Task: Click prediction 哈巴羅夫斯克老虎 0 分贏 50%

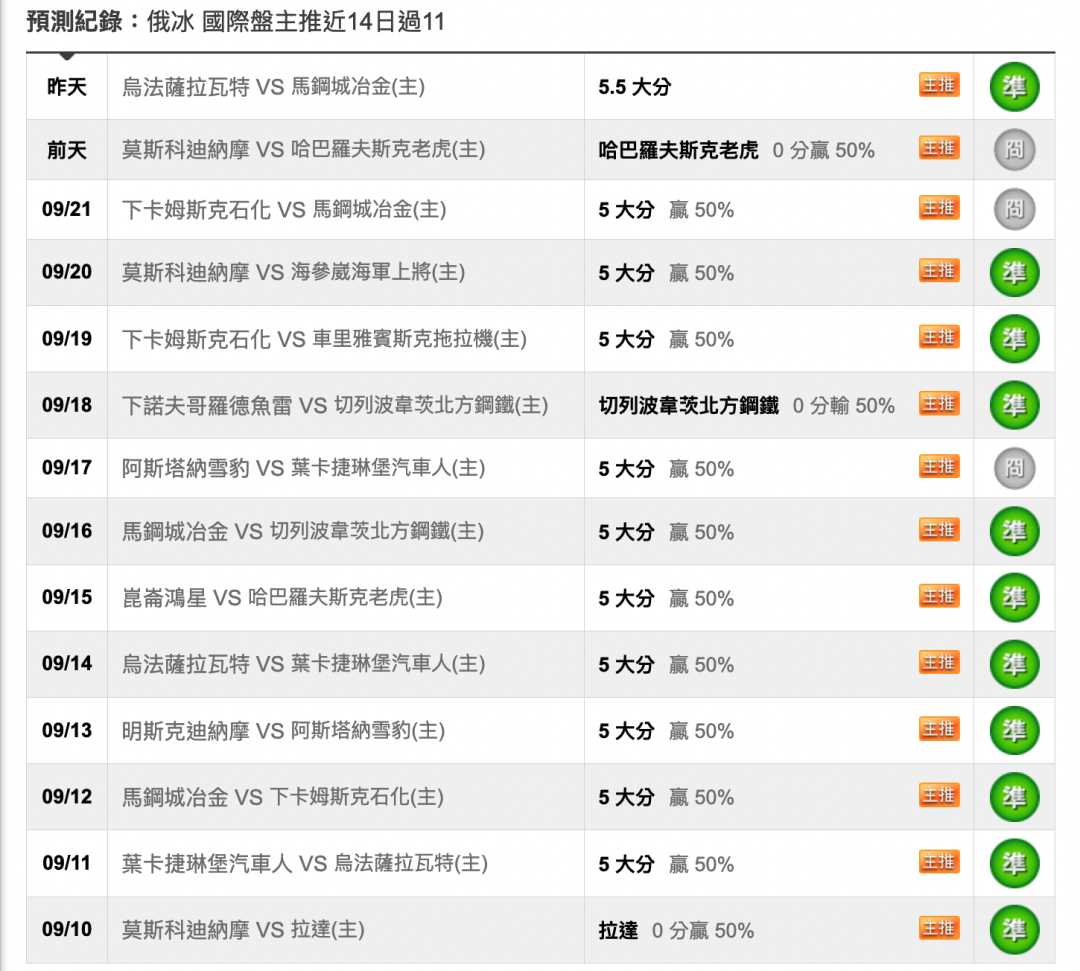Action: pyautogui.click(x=736, y=149)
